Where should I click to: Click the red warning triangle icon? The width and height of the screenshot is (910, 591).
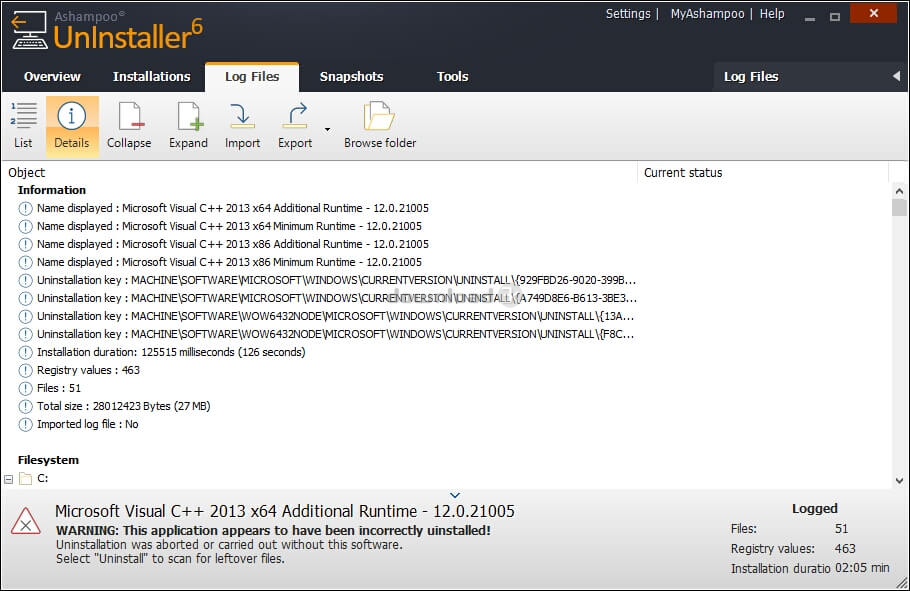(x=26, y=521)
